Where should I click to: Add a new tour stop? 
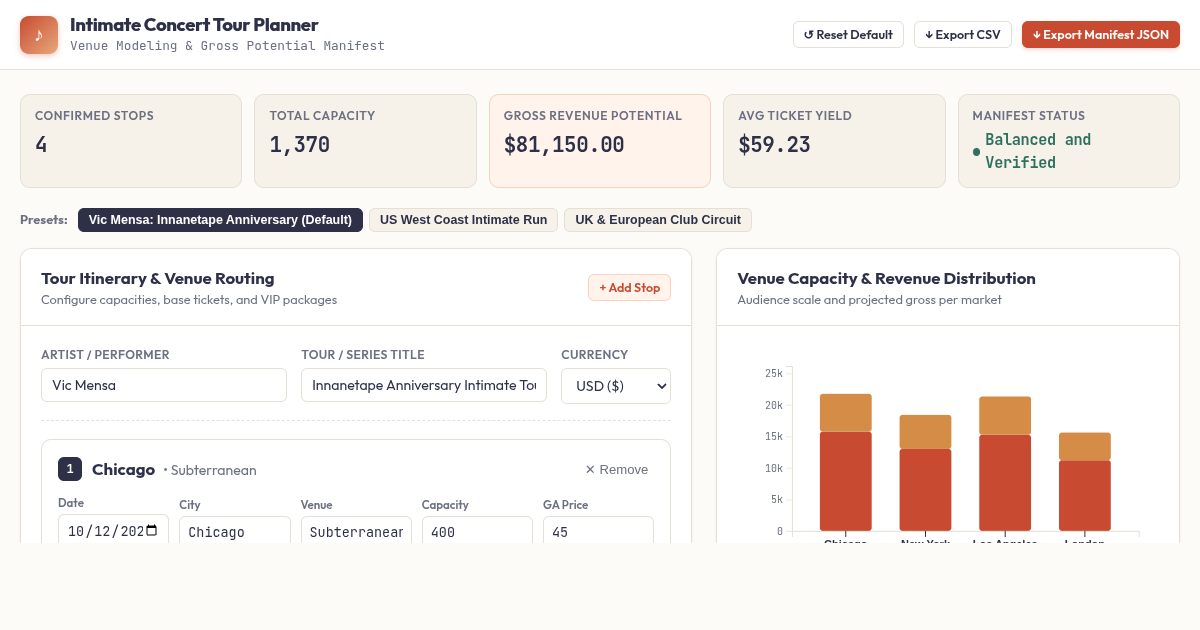(629, 288)
